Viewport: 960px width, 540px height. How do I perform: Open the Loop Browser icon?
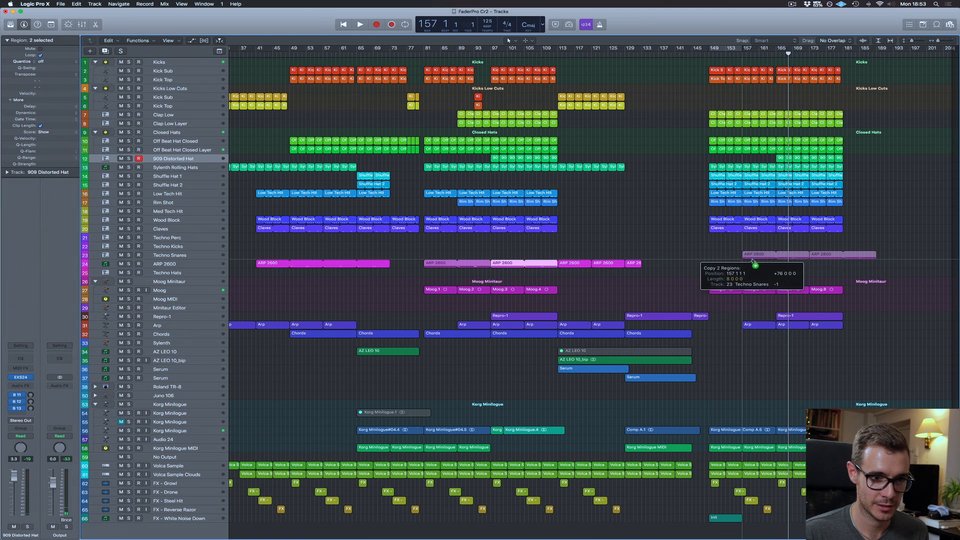click(x=936, y=24)
